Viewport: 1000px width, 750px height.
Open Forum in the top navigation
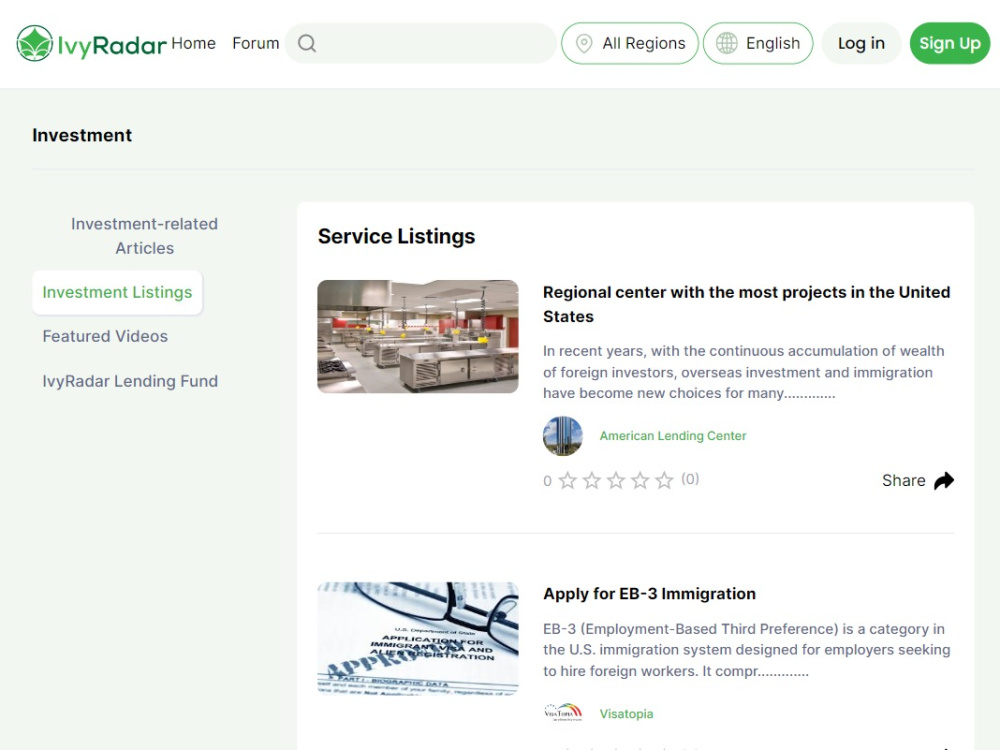(256, 43)
